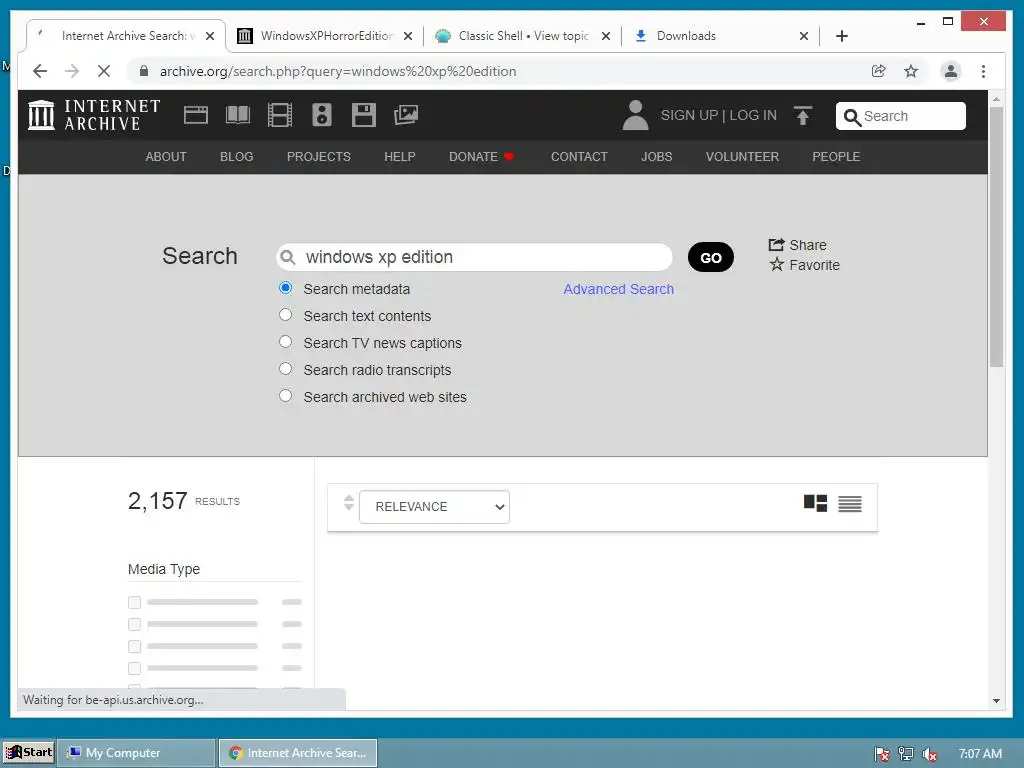1024x768 pixels.
Task: Click the share page icon in address bar
Action: tap(878, 71)
